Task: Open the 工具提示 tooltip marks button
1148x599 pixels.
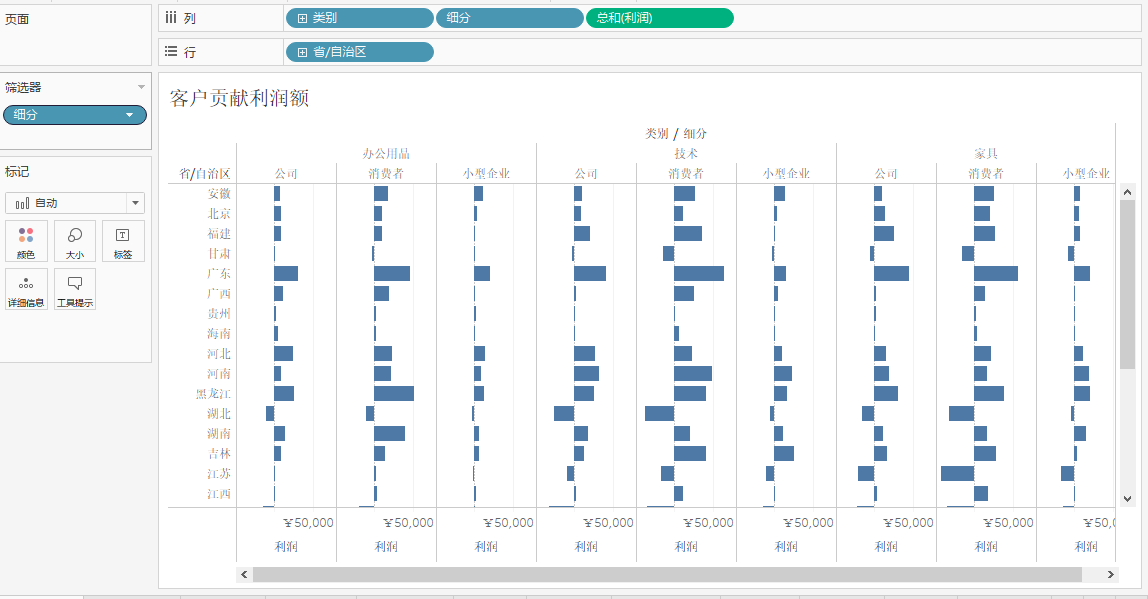Action: click(x=75, y=289)
